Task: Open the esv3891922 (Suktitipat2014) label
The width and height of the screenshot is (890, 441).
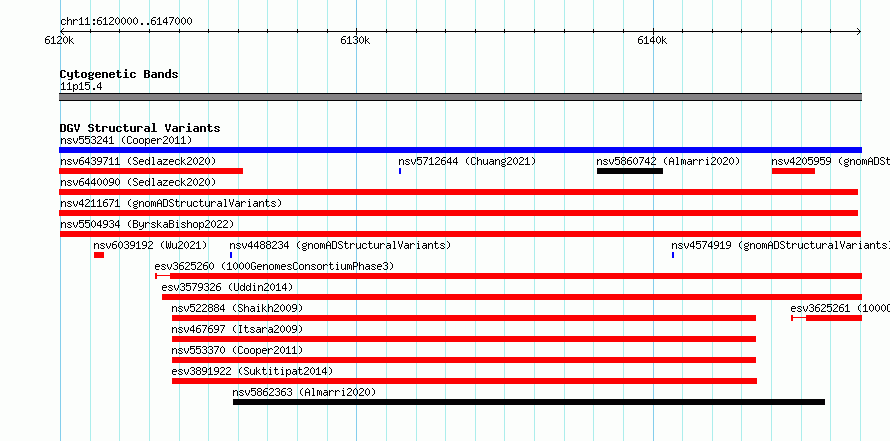Action: (x=252, y=371)
